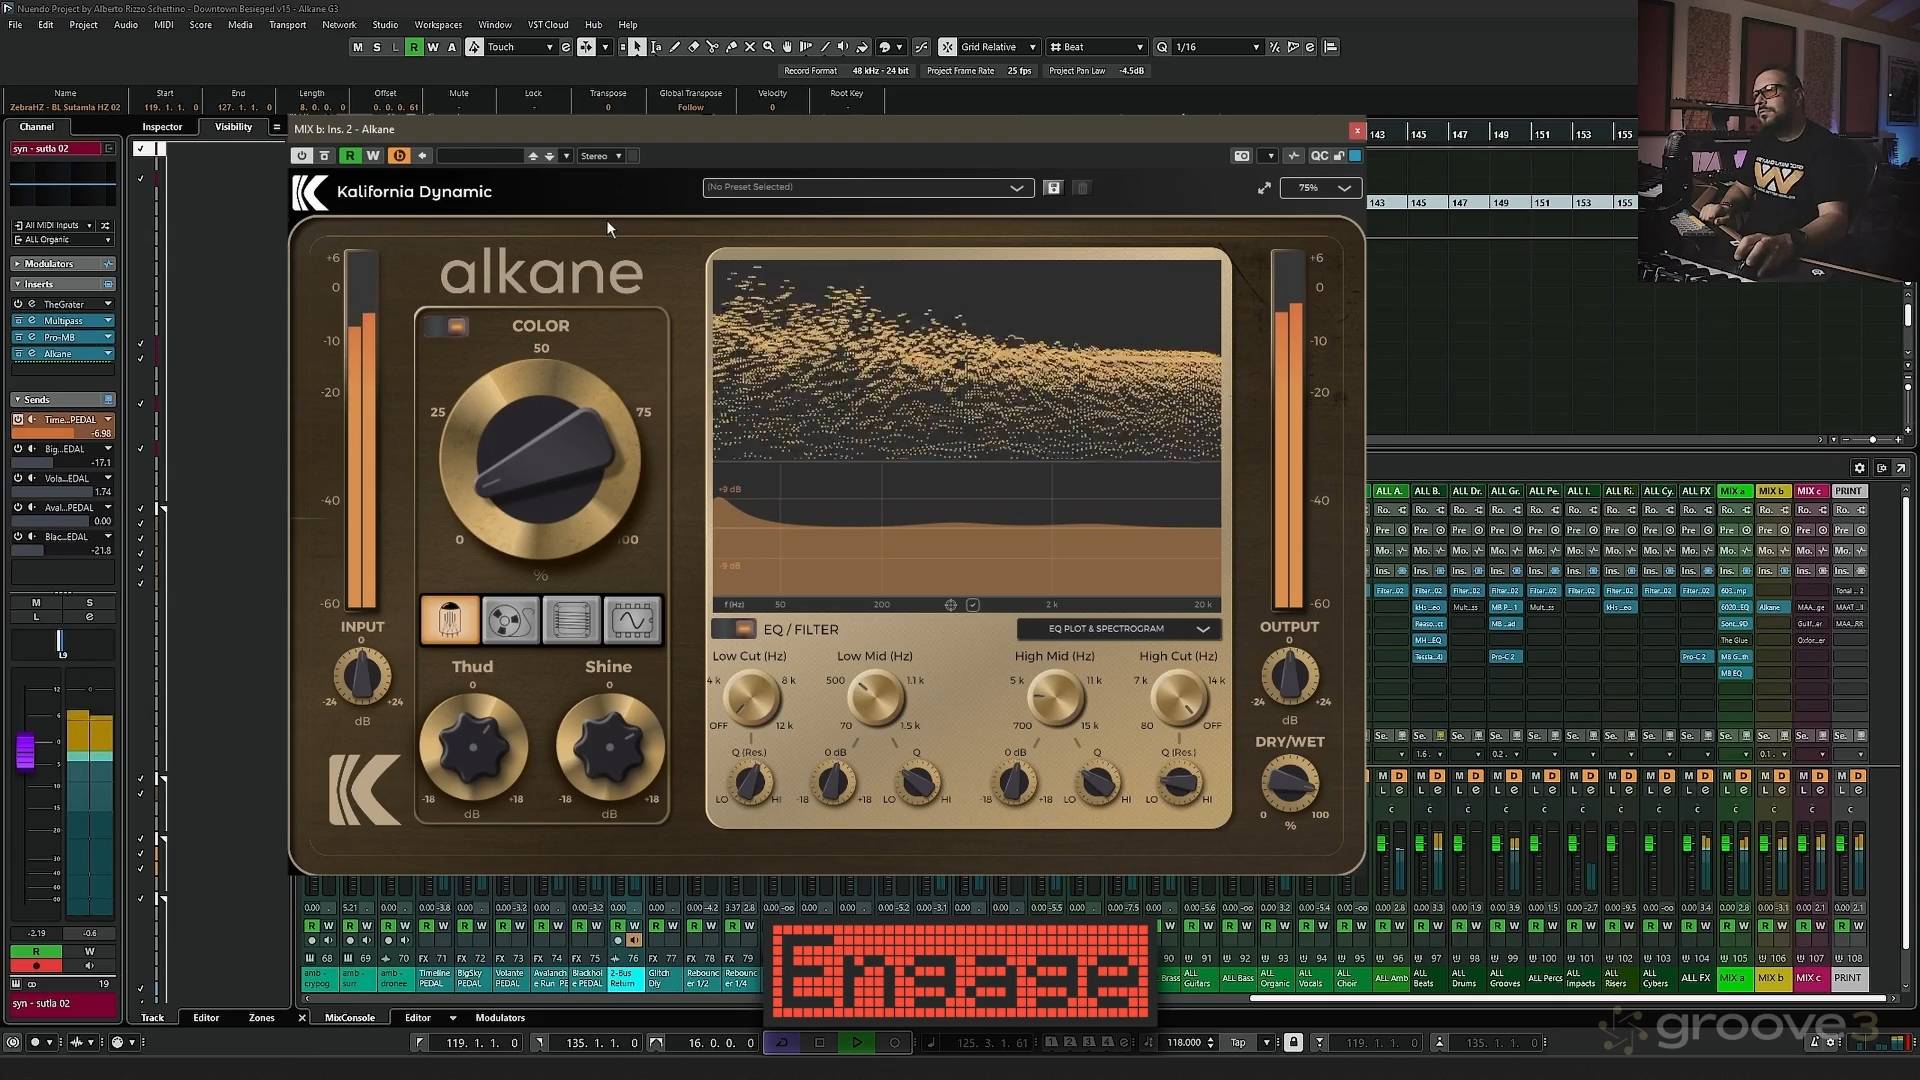Open EQ PLOT & SPECTROGRAM view dropdown
This screenshot has height=1080, width=1920.
tap(1119, 629)
